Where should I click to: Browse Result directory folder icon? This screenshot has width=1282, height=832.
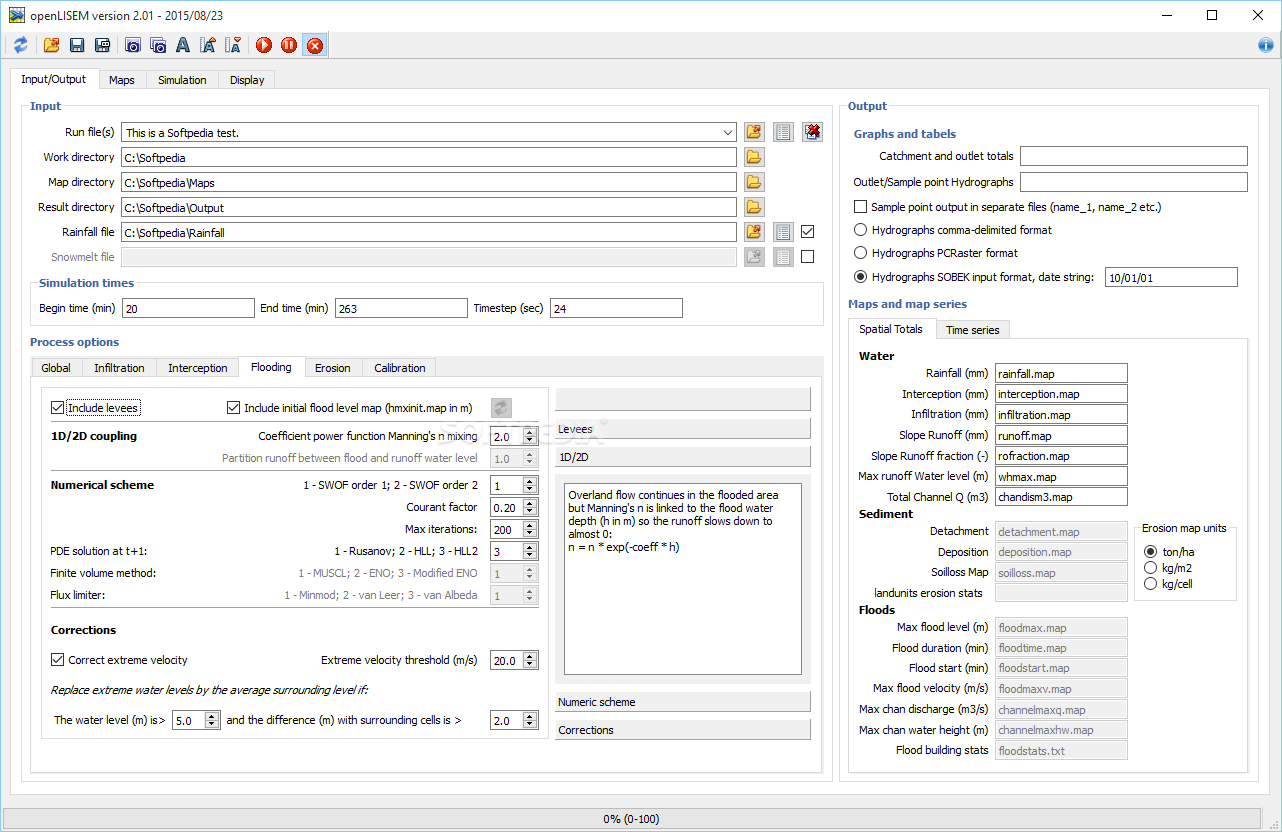[754, 207]
